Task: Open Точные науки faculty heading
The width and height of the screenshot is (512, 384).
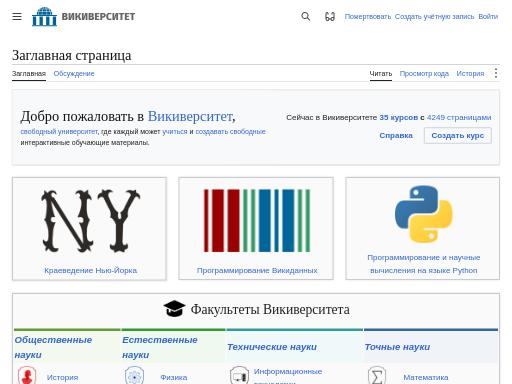Action: pyautogui.click(x=397, y=347)
